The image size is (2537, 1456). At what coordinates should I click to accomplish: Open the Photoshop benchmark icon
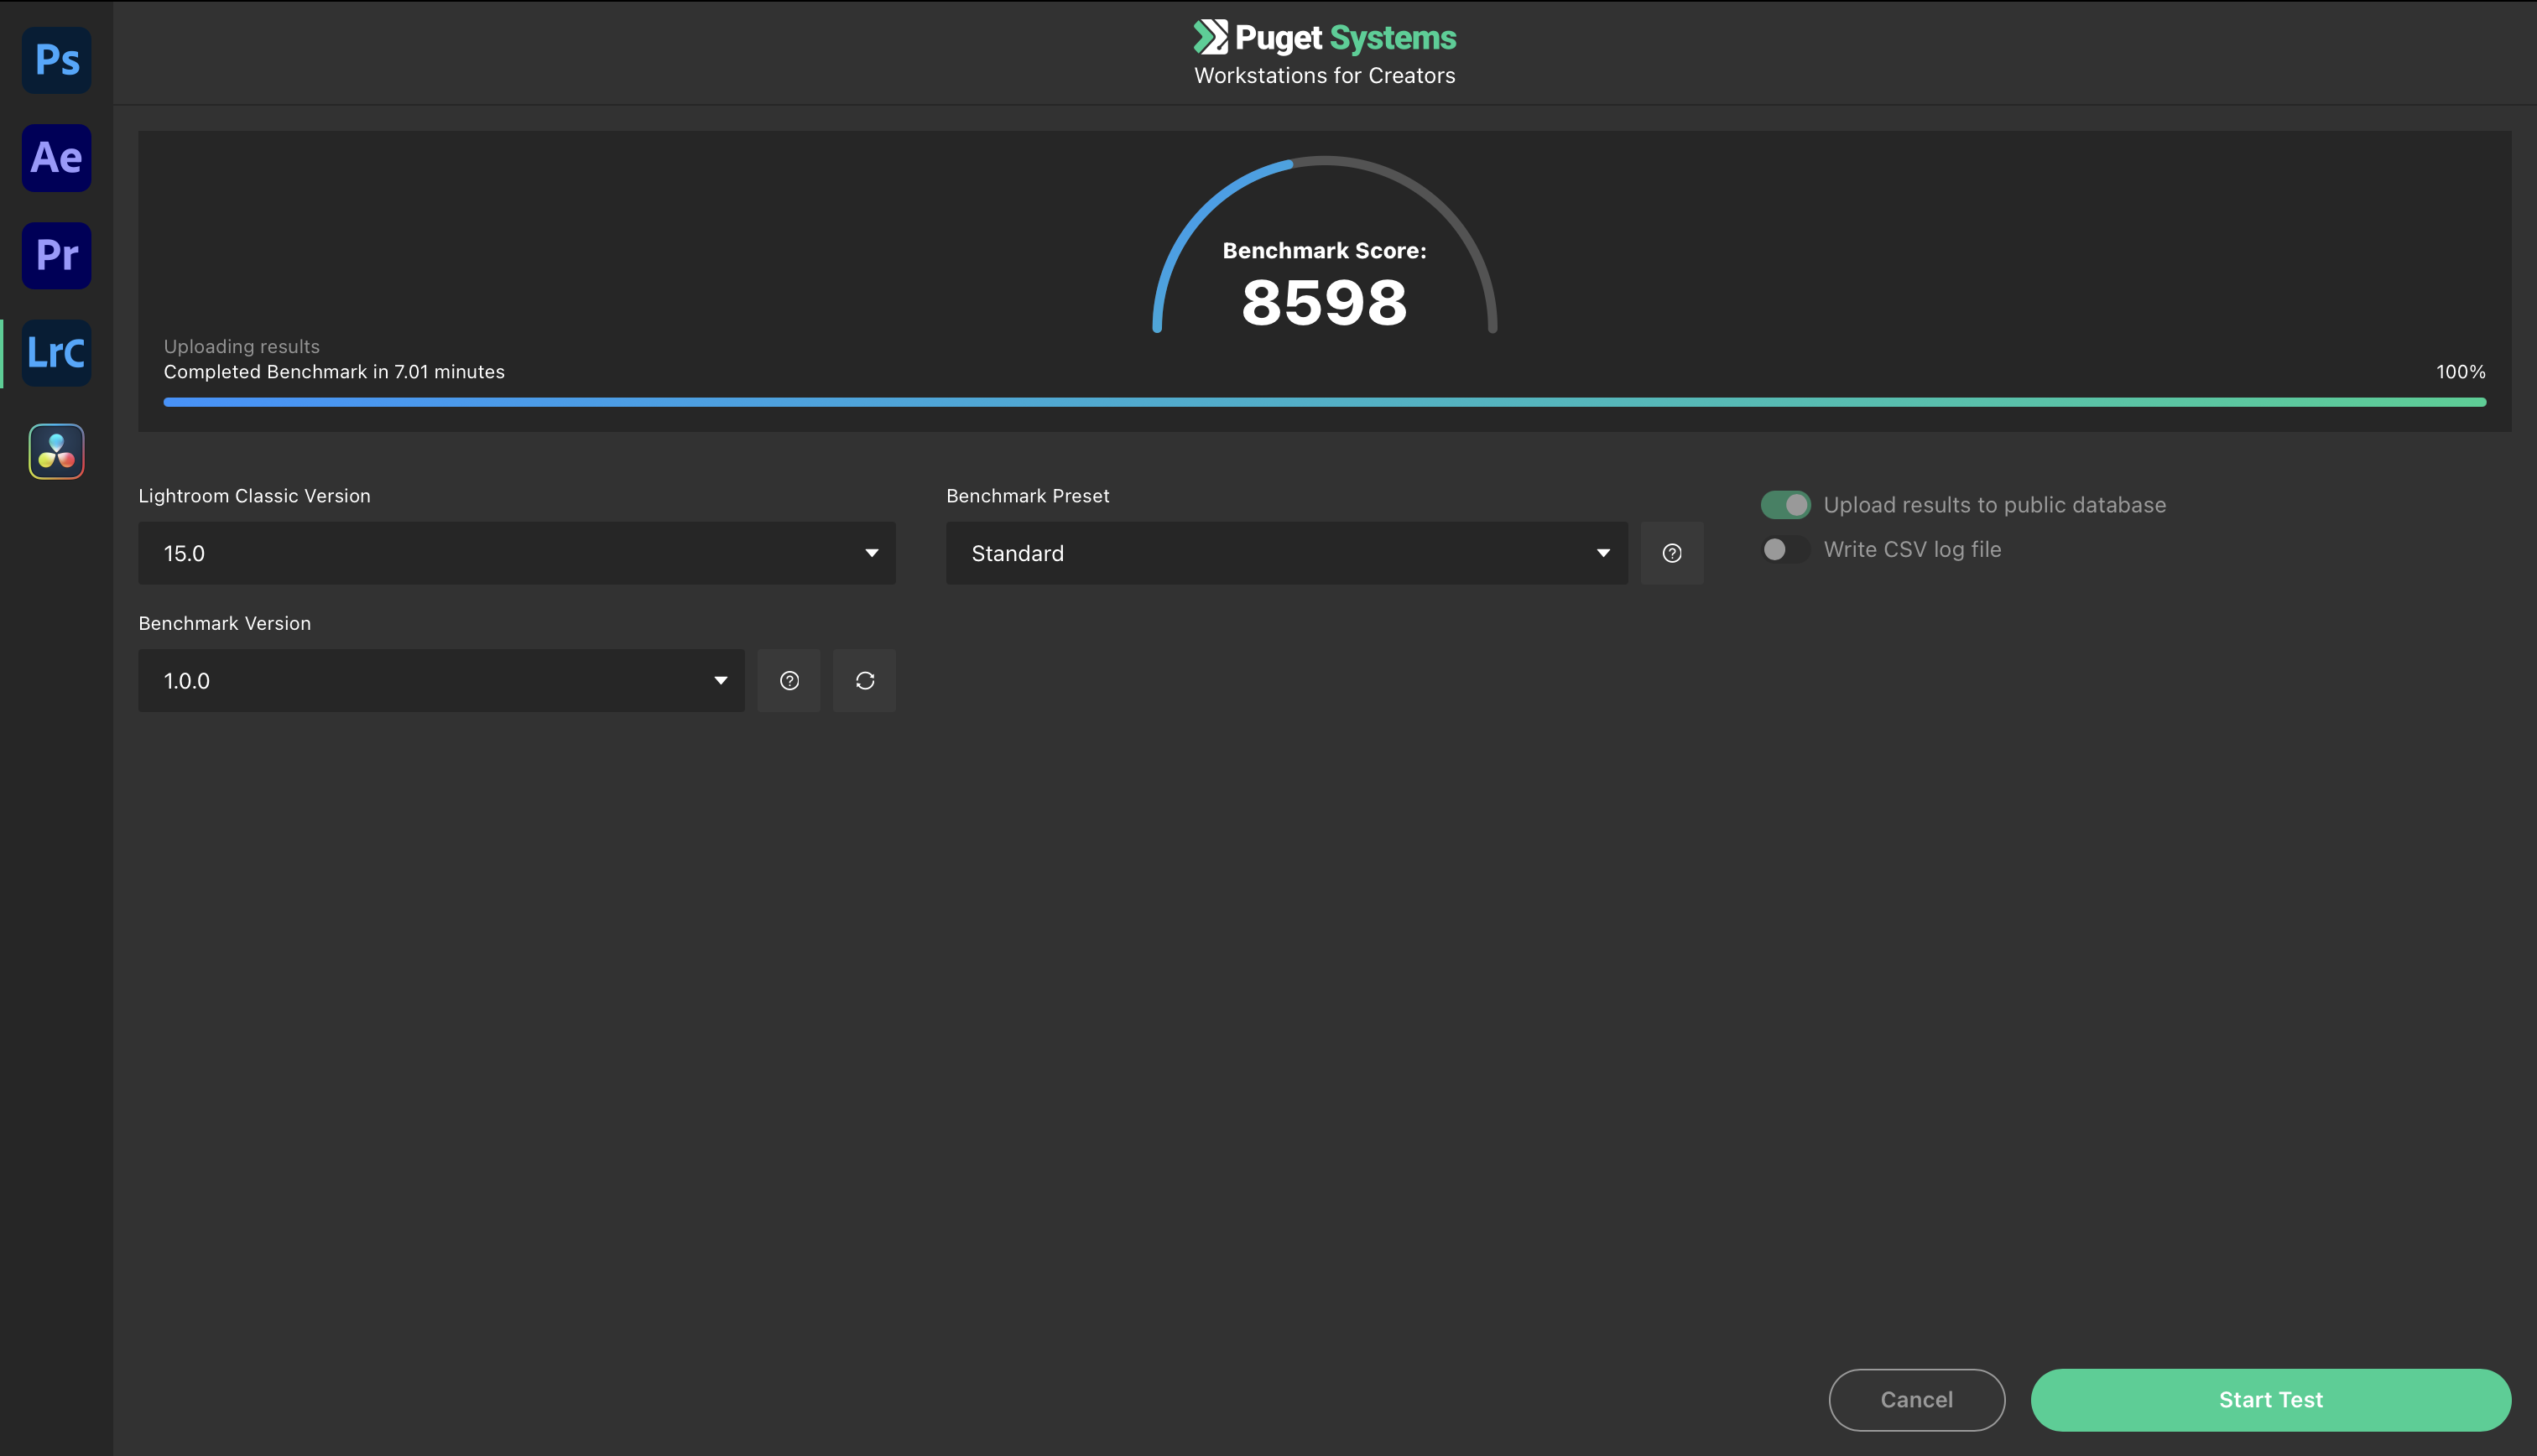pos(57,60)
